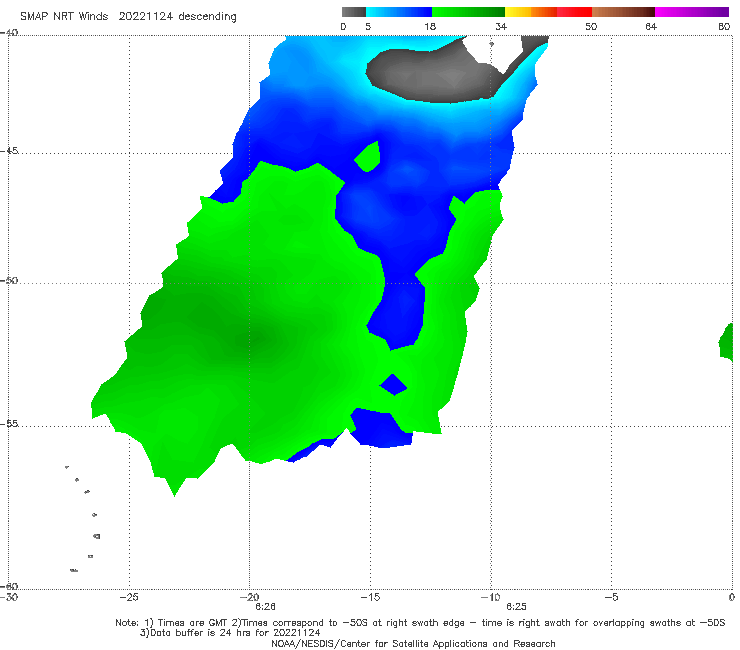
Task: Click the longitude label '-15'
Action: pyautogui.click(x=370, y=597)
